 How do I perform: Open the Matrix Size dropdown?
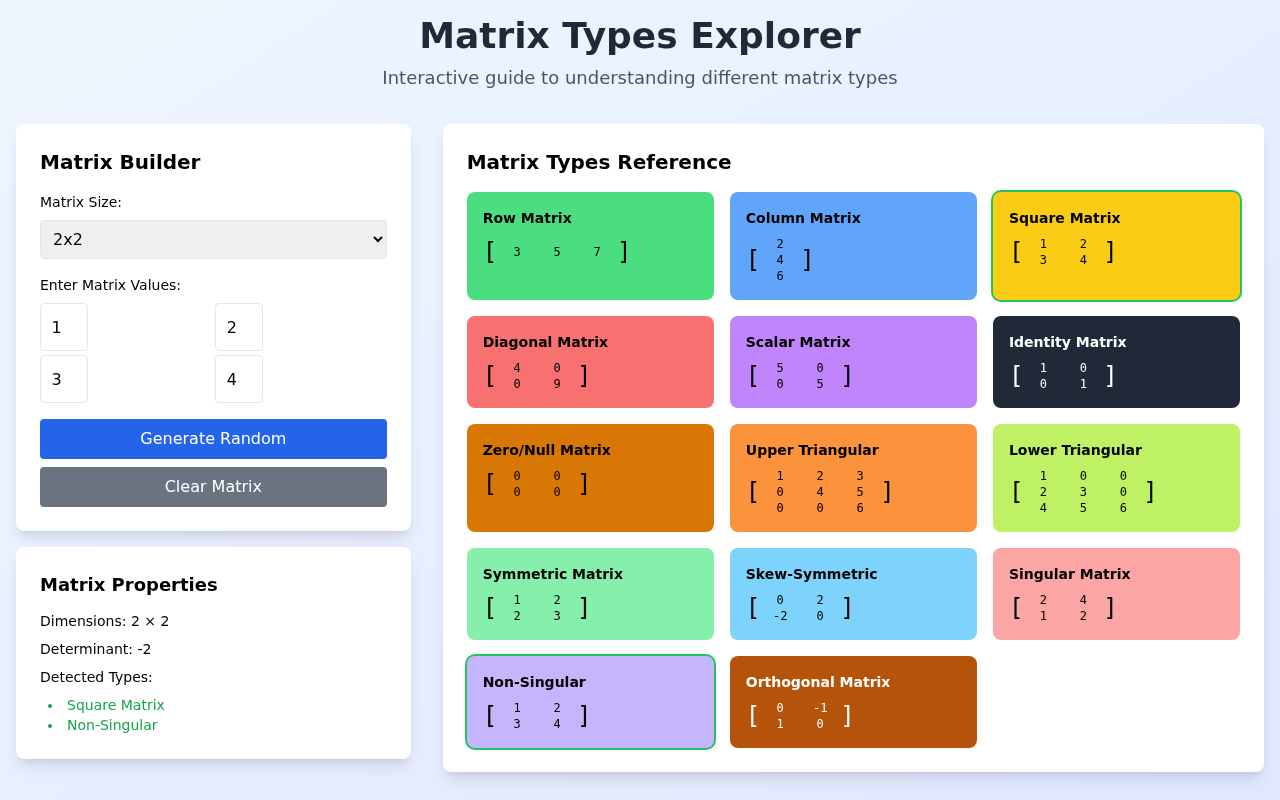pos(213,239)
